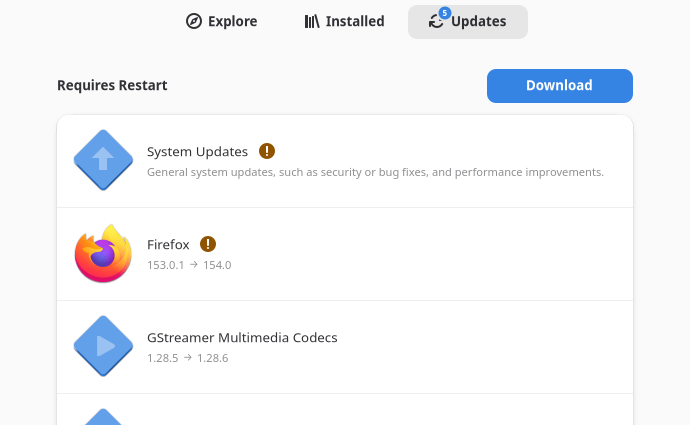Open the Explore tab
Image resolution: width=690 pixels, height=425 pixels.
click(221, 22)
